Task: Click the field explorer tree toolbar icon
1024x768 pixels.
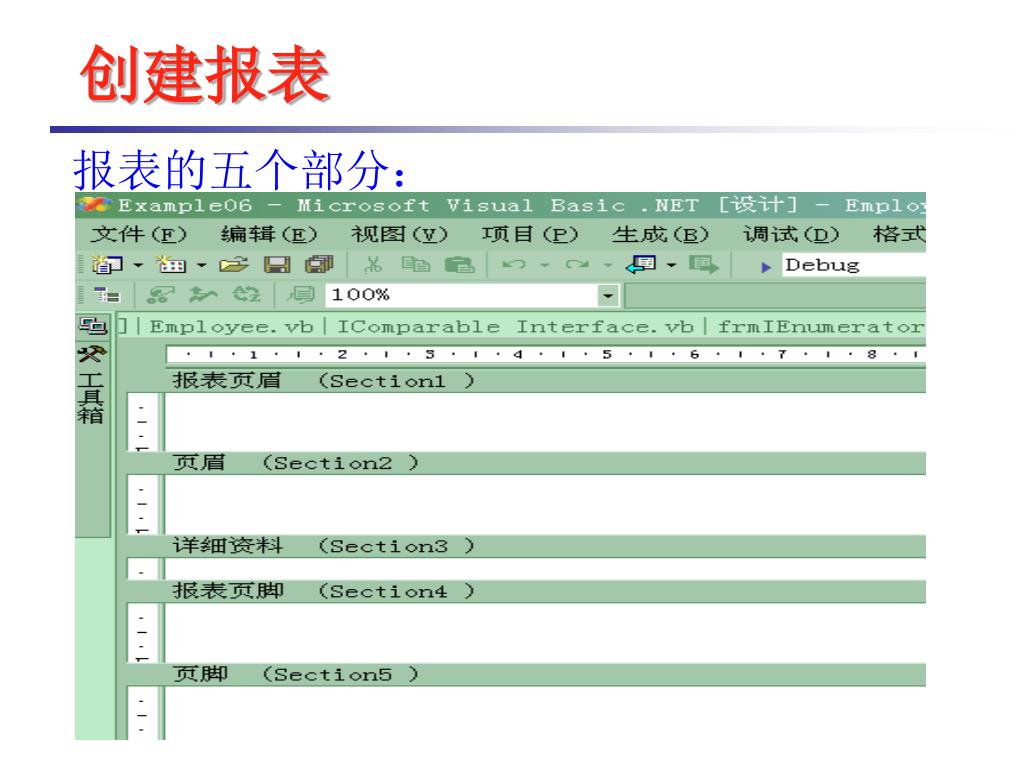Action: click(x=106, y=295)
